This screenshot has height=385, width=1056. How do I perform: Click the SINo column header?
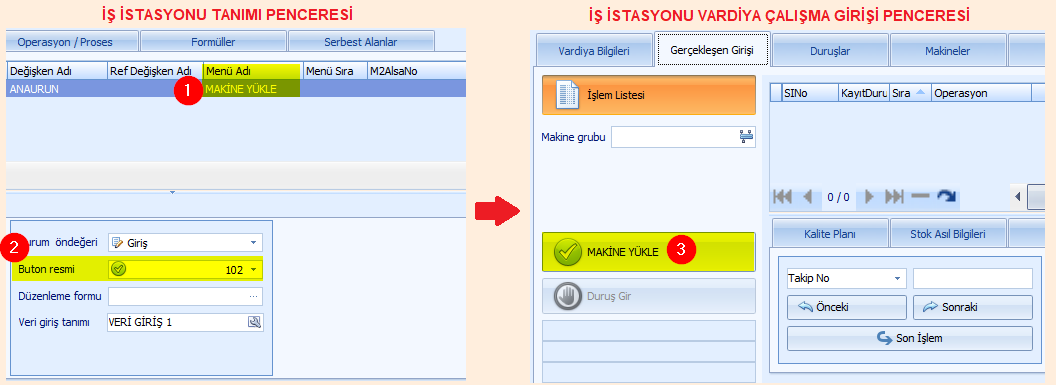click(x=810, y=93)
